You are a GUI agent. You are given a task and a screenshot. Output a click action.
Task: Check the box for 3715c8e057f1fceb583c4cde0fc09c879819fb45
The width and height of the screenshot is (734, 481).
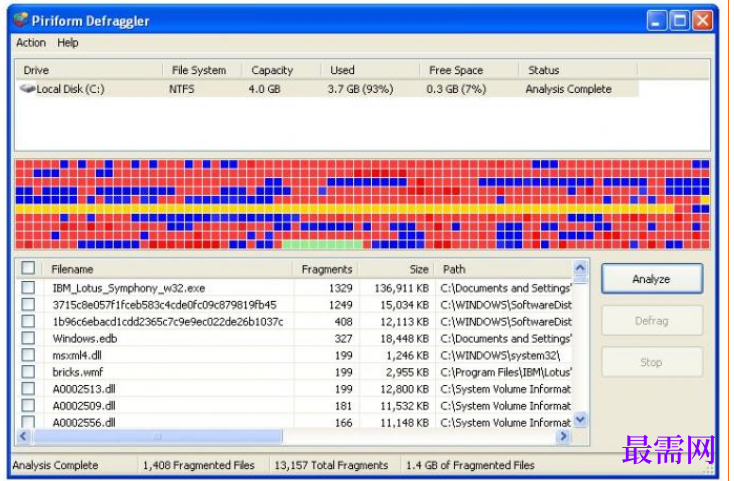point(28,304)
